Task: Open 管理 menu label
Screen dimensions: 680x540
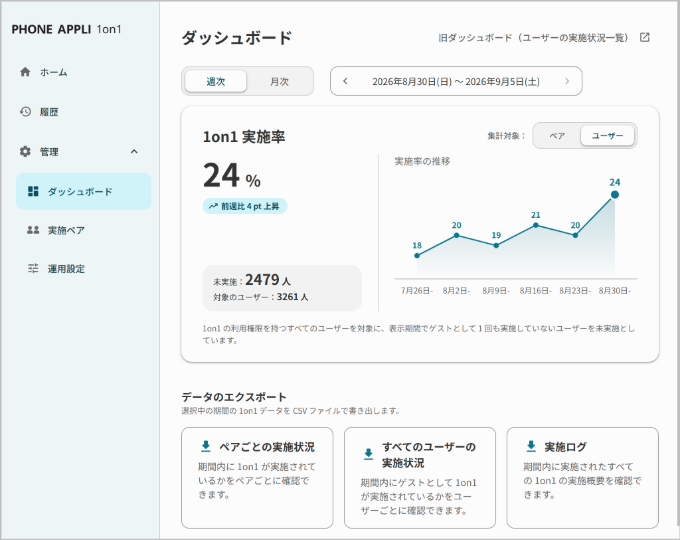Action: click(x=49, y=152)
